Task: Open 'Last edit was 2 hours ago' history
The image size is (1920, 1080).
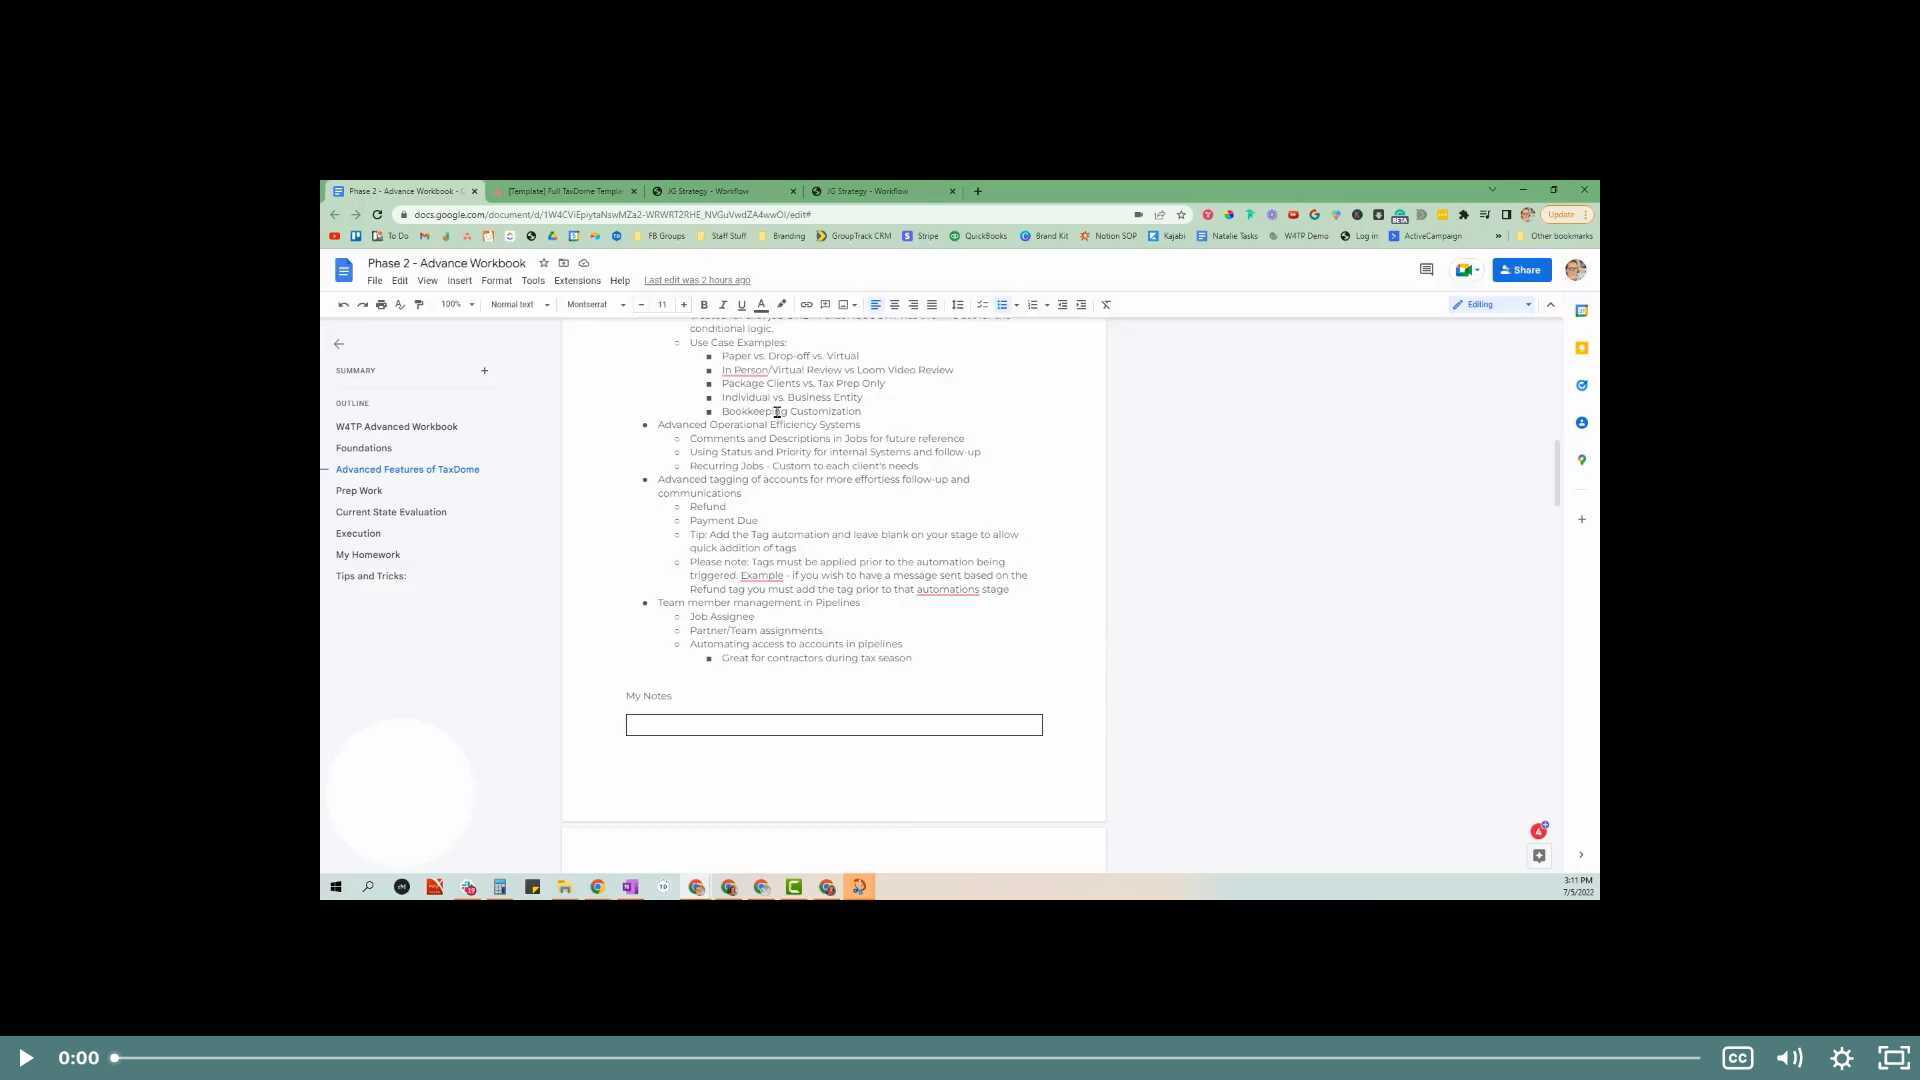Action: click(x=697, y=281)
